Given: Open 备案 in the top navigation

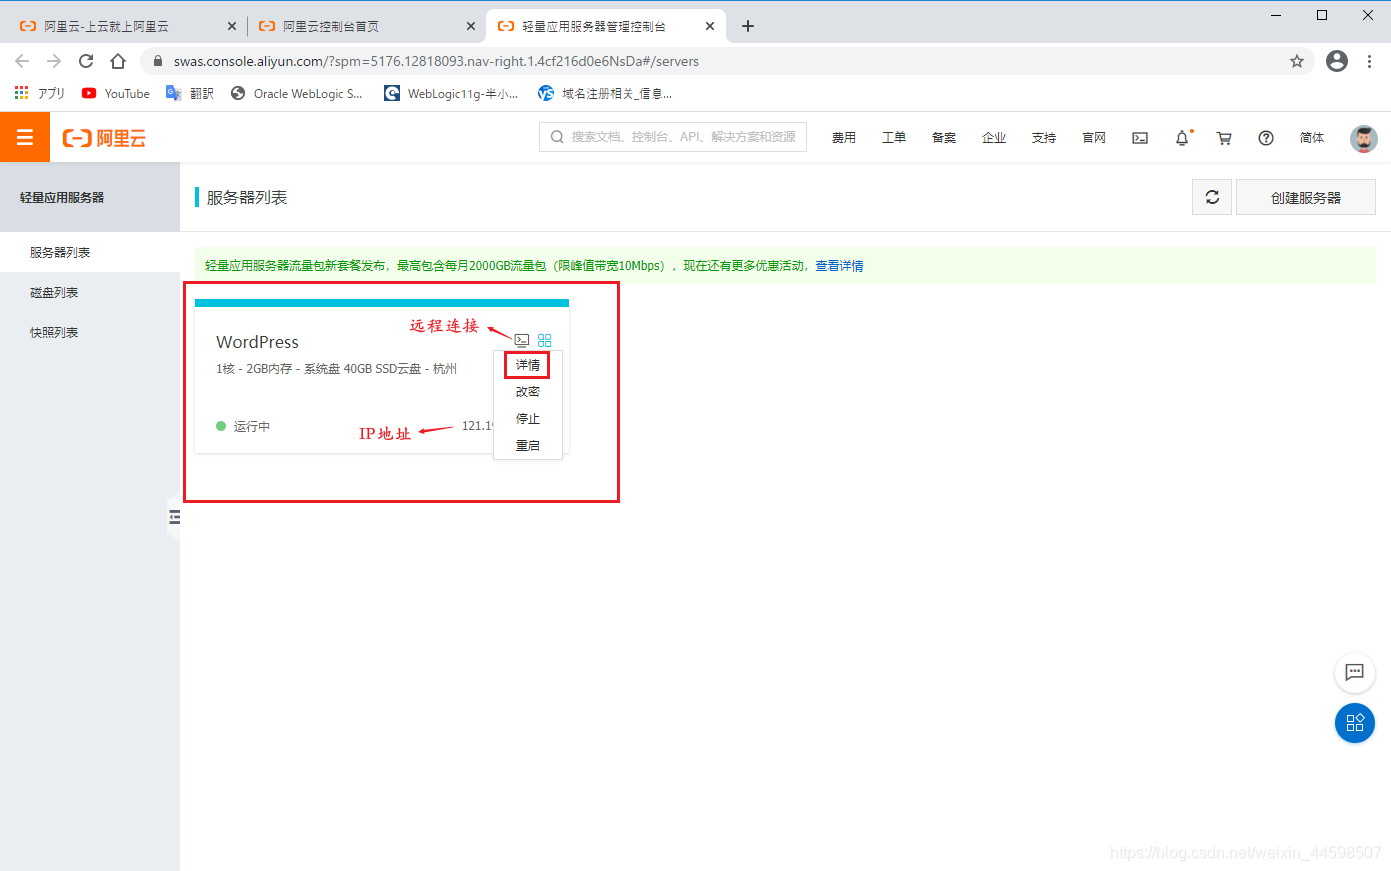Looking at the screenshot, I should point(944,138).
